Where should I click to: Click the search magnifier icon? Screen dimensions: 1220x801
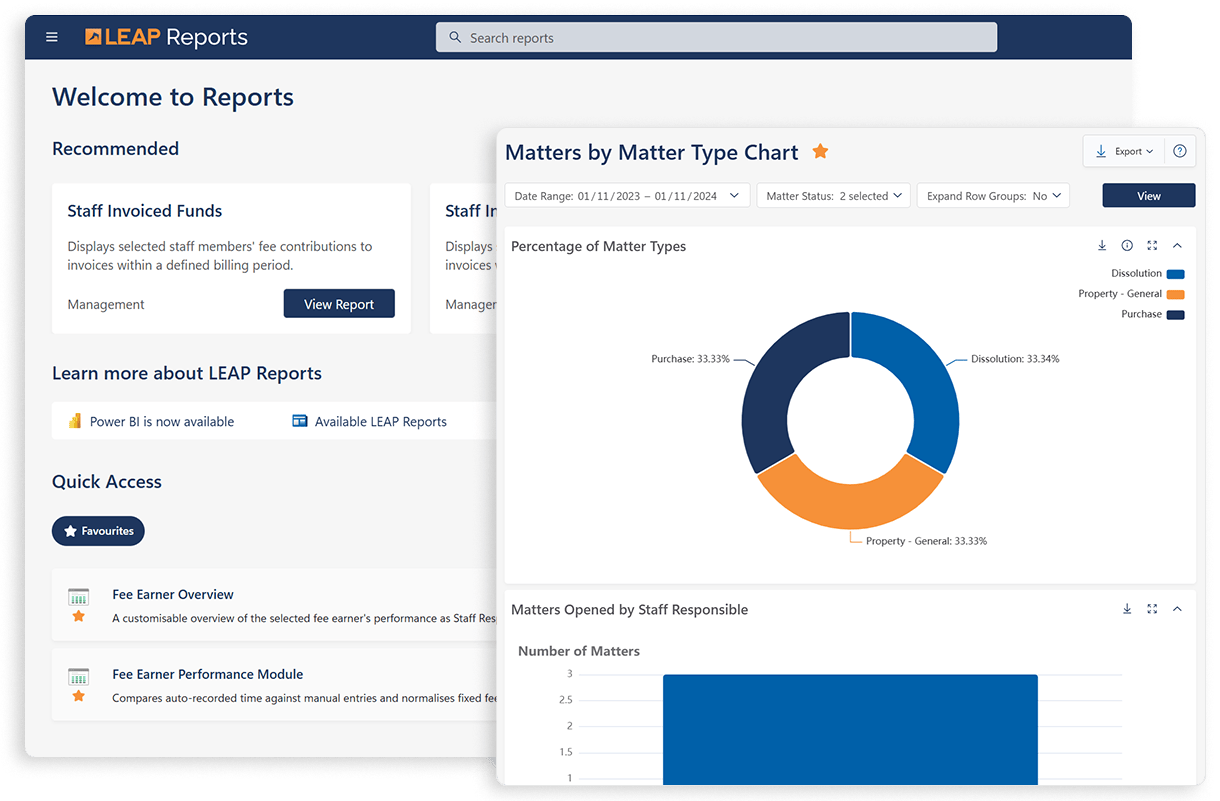pos(455,38)
